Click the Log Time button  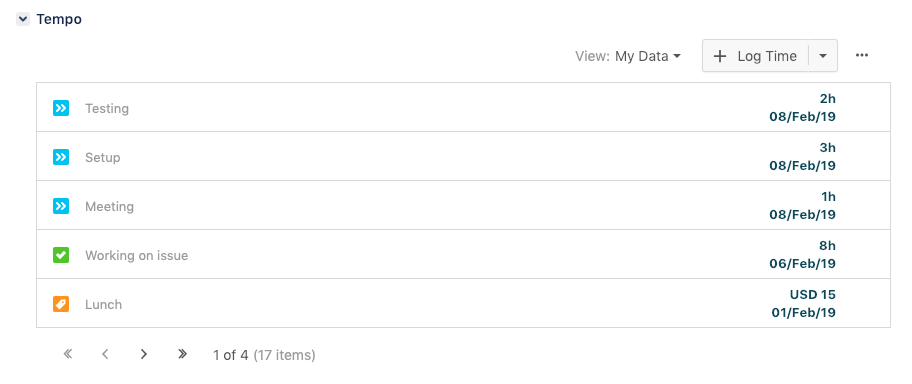pos(755,56)
